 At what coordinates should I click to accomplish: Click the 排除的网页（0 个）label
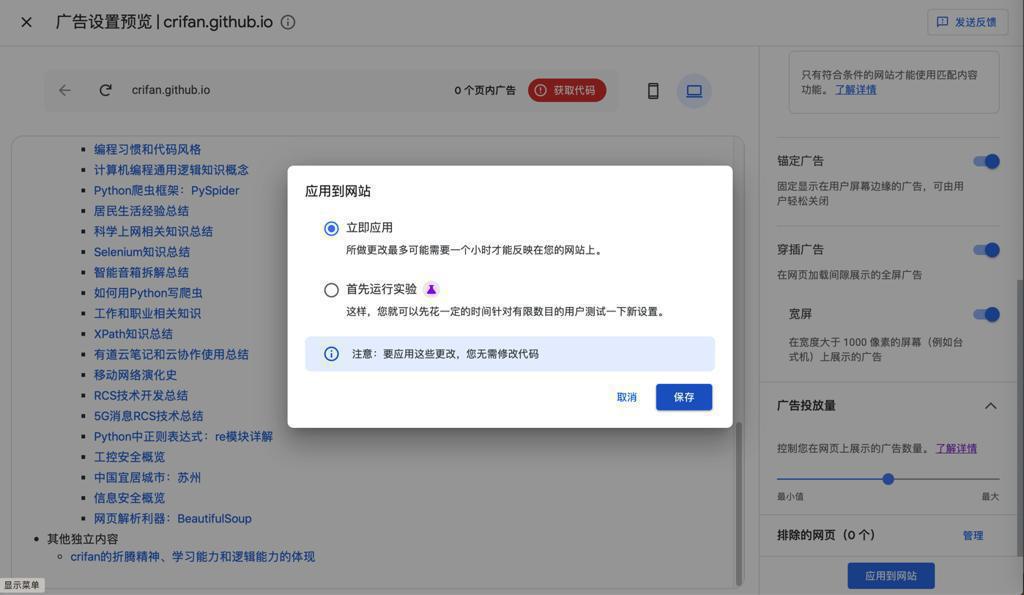825,535
